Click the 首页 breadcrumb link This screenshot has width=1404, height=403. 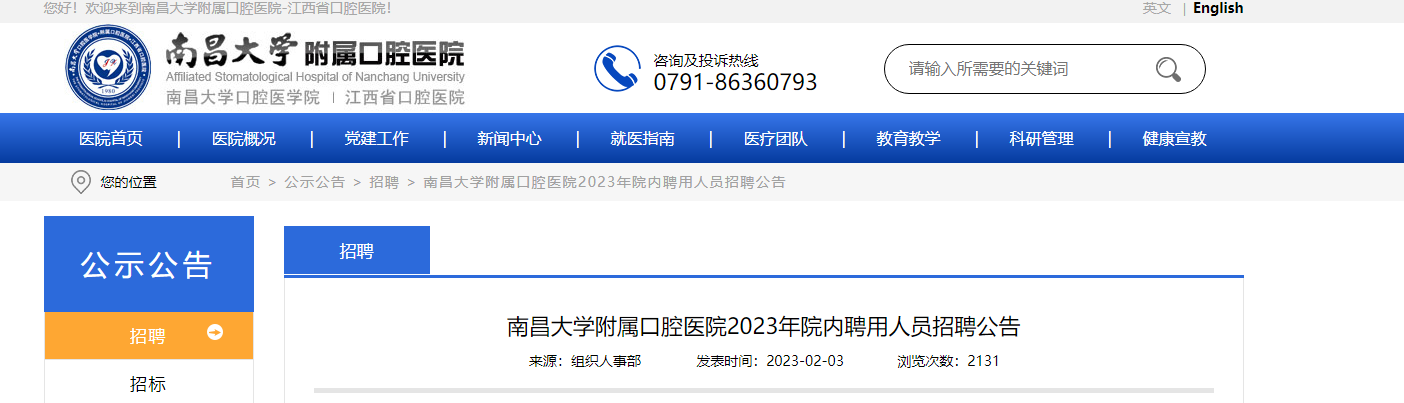245,182
